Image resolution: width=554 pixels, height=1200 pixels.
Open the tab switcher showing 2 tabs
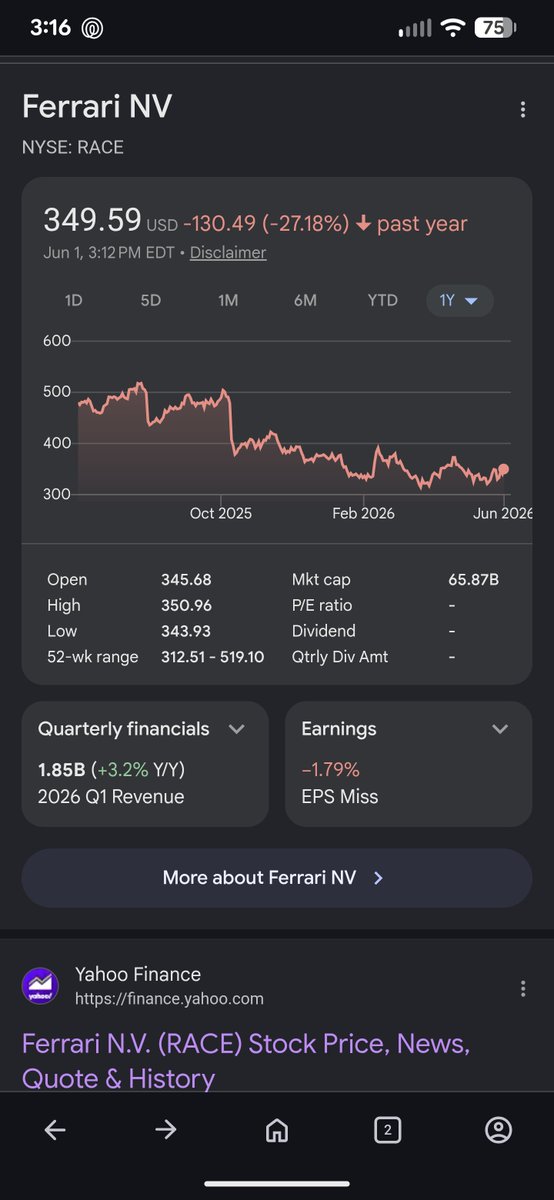tap(387, 1130)
